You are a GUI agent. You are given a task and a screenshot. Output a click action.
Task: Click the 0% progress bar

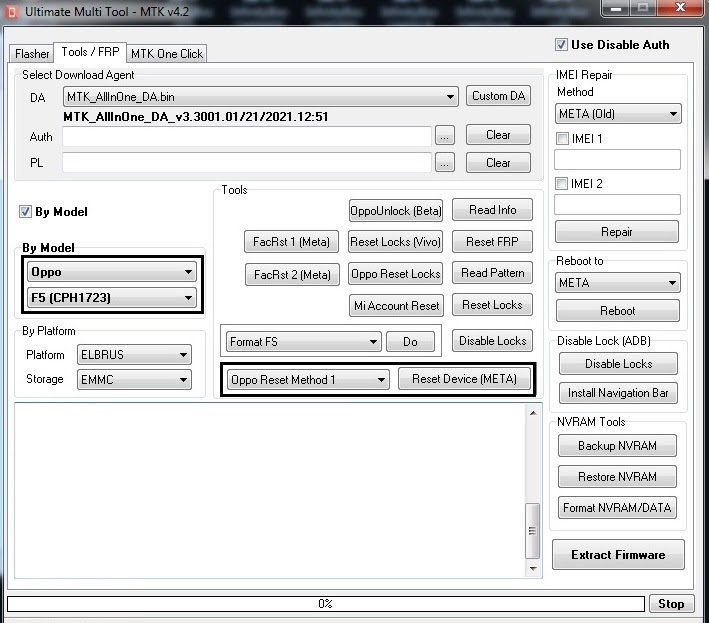click(x=326, y=604)
